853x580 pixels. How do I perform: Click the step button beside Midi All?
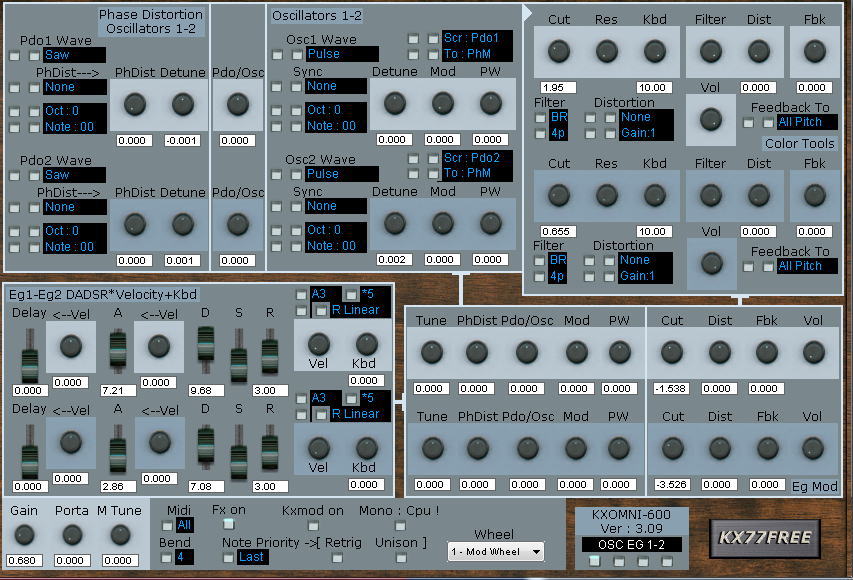pos(167,526)
